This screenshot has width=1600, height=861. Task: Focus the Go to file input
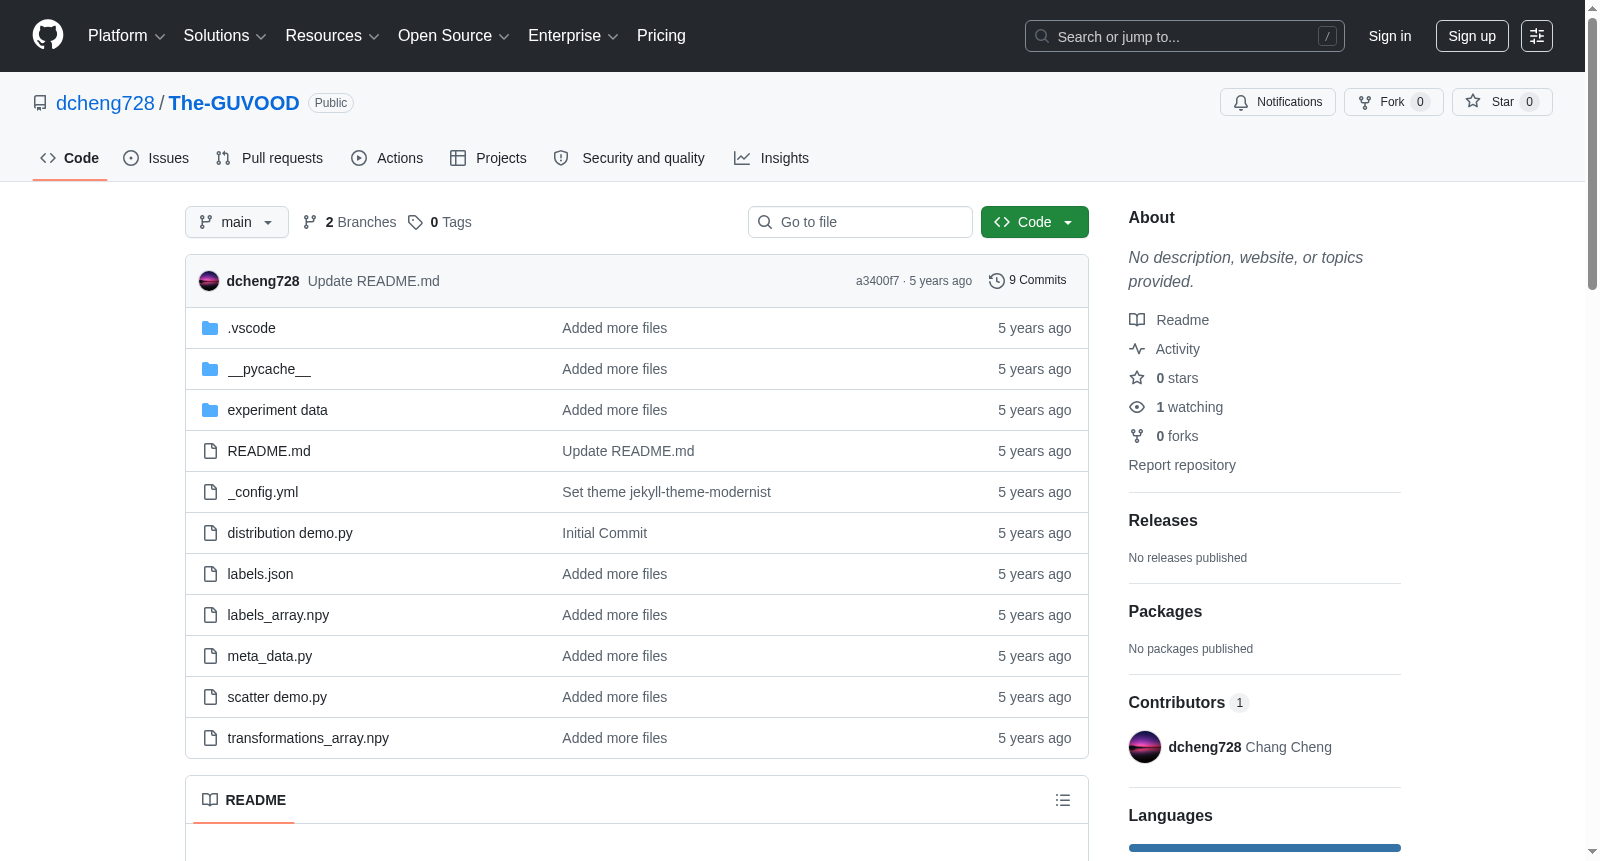pos(860,222)
